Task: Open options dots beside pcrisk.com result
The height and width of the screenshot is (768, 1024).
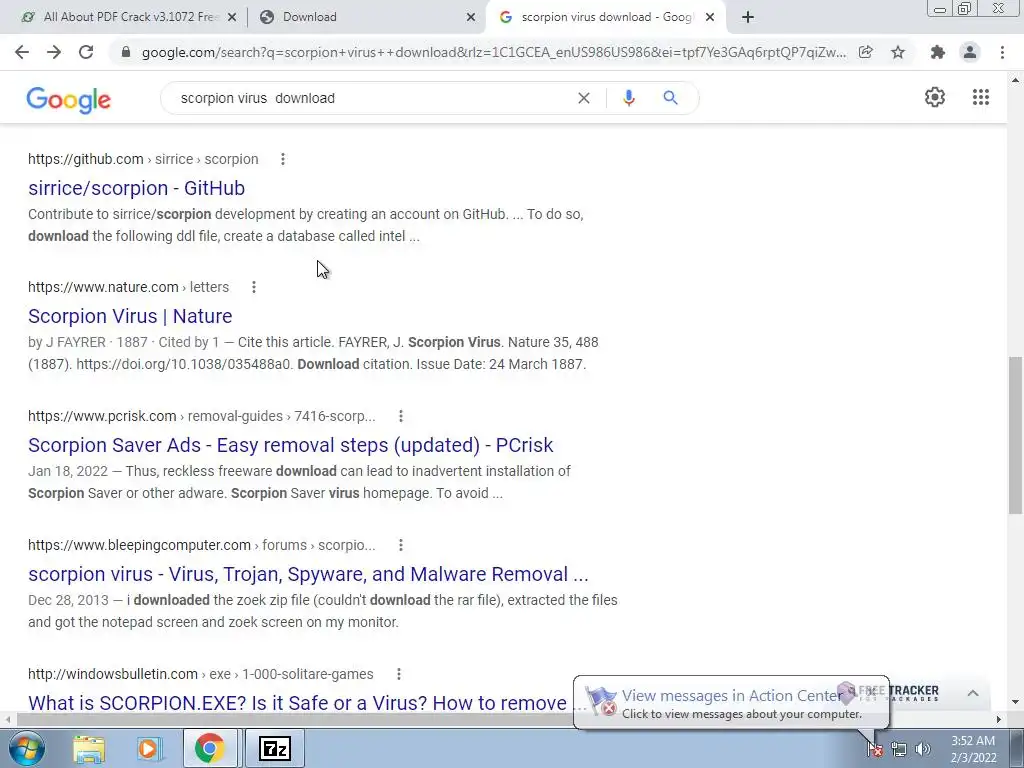Action: click(x=401, y=416)
